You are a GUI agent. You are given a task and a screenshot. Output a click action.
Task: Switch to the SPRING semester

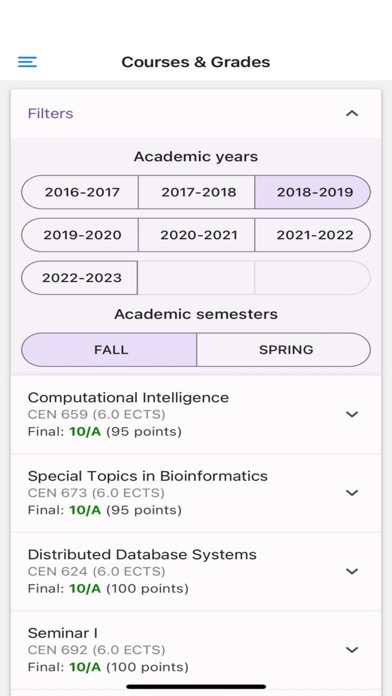[x=284, y=350]
